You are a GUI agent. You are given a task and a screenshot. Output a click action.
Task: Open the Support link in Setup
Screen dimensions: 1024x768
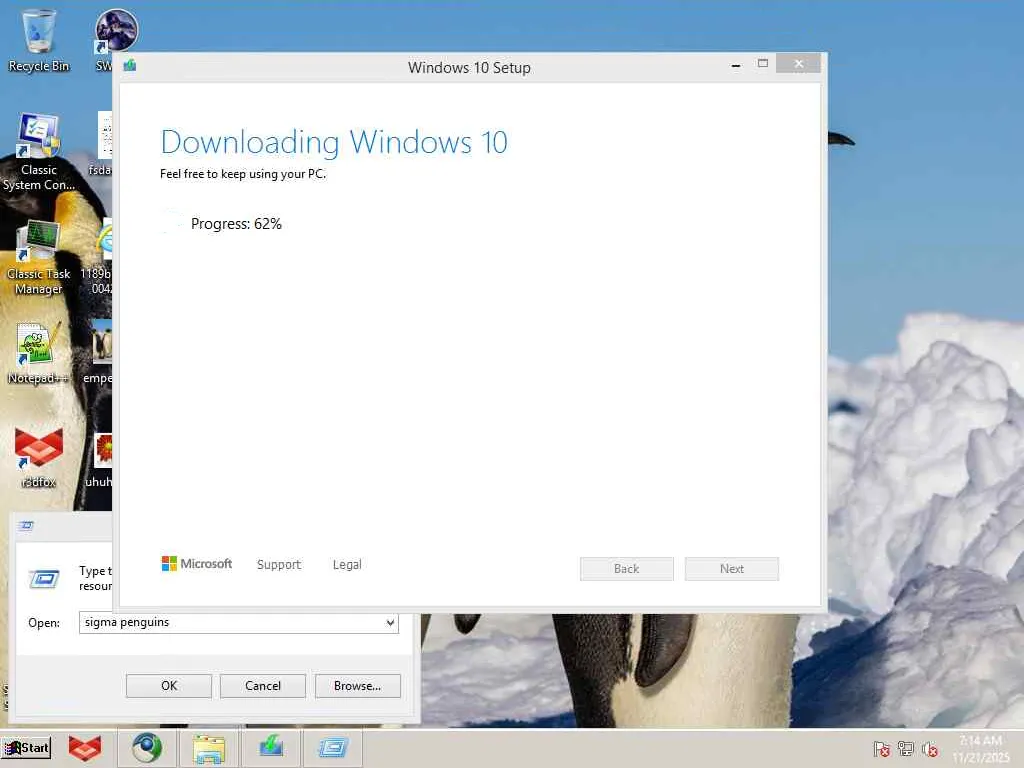point(279,564)
